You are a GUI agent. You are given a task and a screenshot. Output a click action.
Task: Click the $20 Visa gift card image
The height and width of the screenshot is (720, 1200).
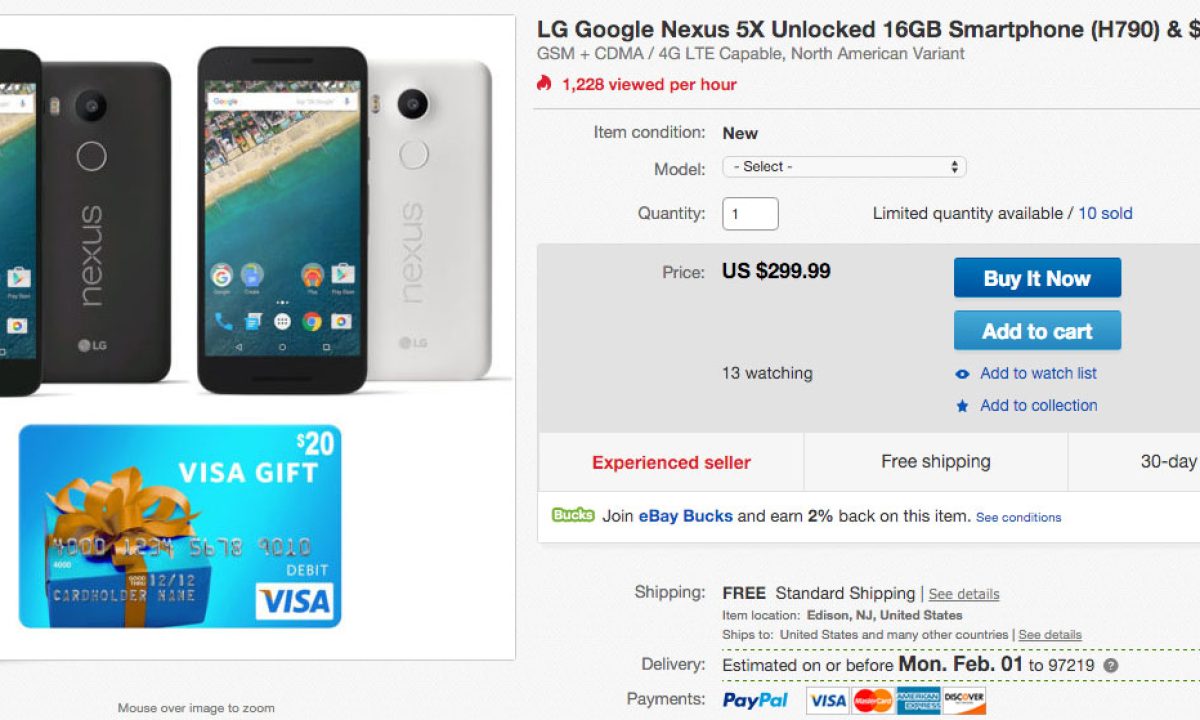[180, 526]
